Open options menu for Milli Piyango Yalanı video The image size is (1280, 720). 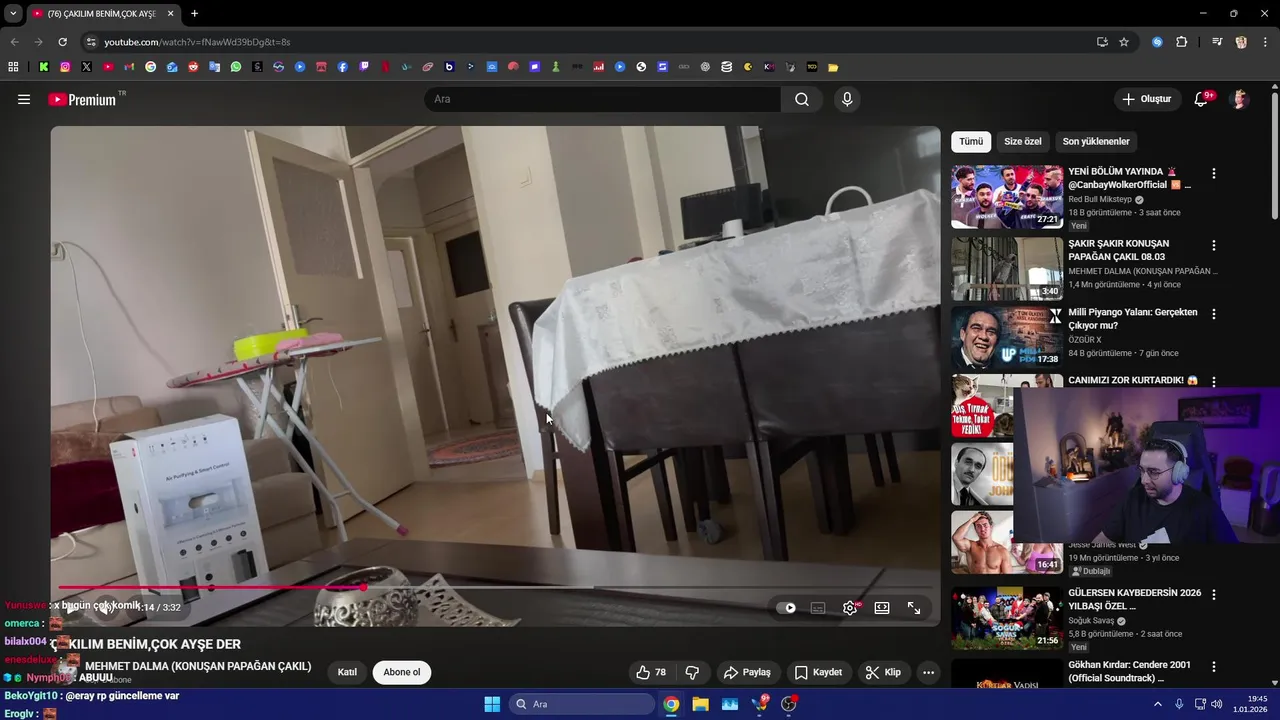[1214, 314]
